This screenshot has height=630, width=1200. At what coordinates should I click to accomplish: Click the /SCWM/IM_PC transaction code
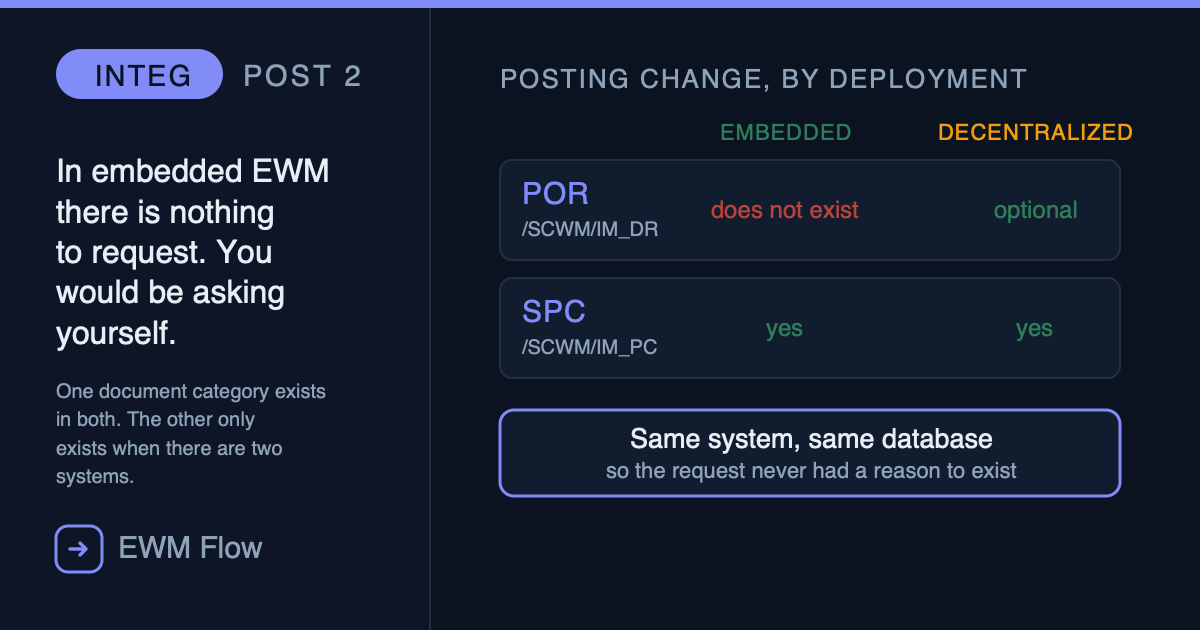tap(590, 348)
